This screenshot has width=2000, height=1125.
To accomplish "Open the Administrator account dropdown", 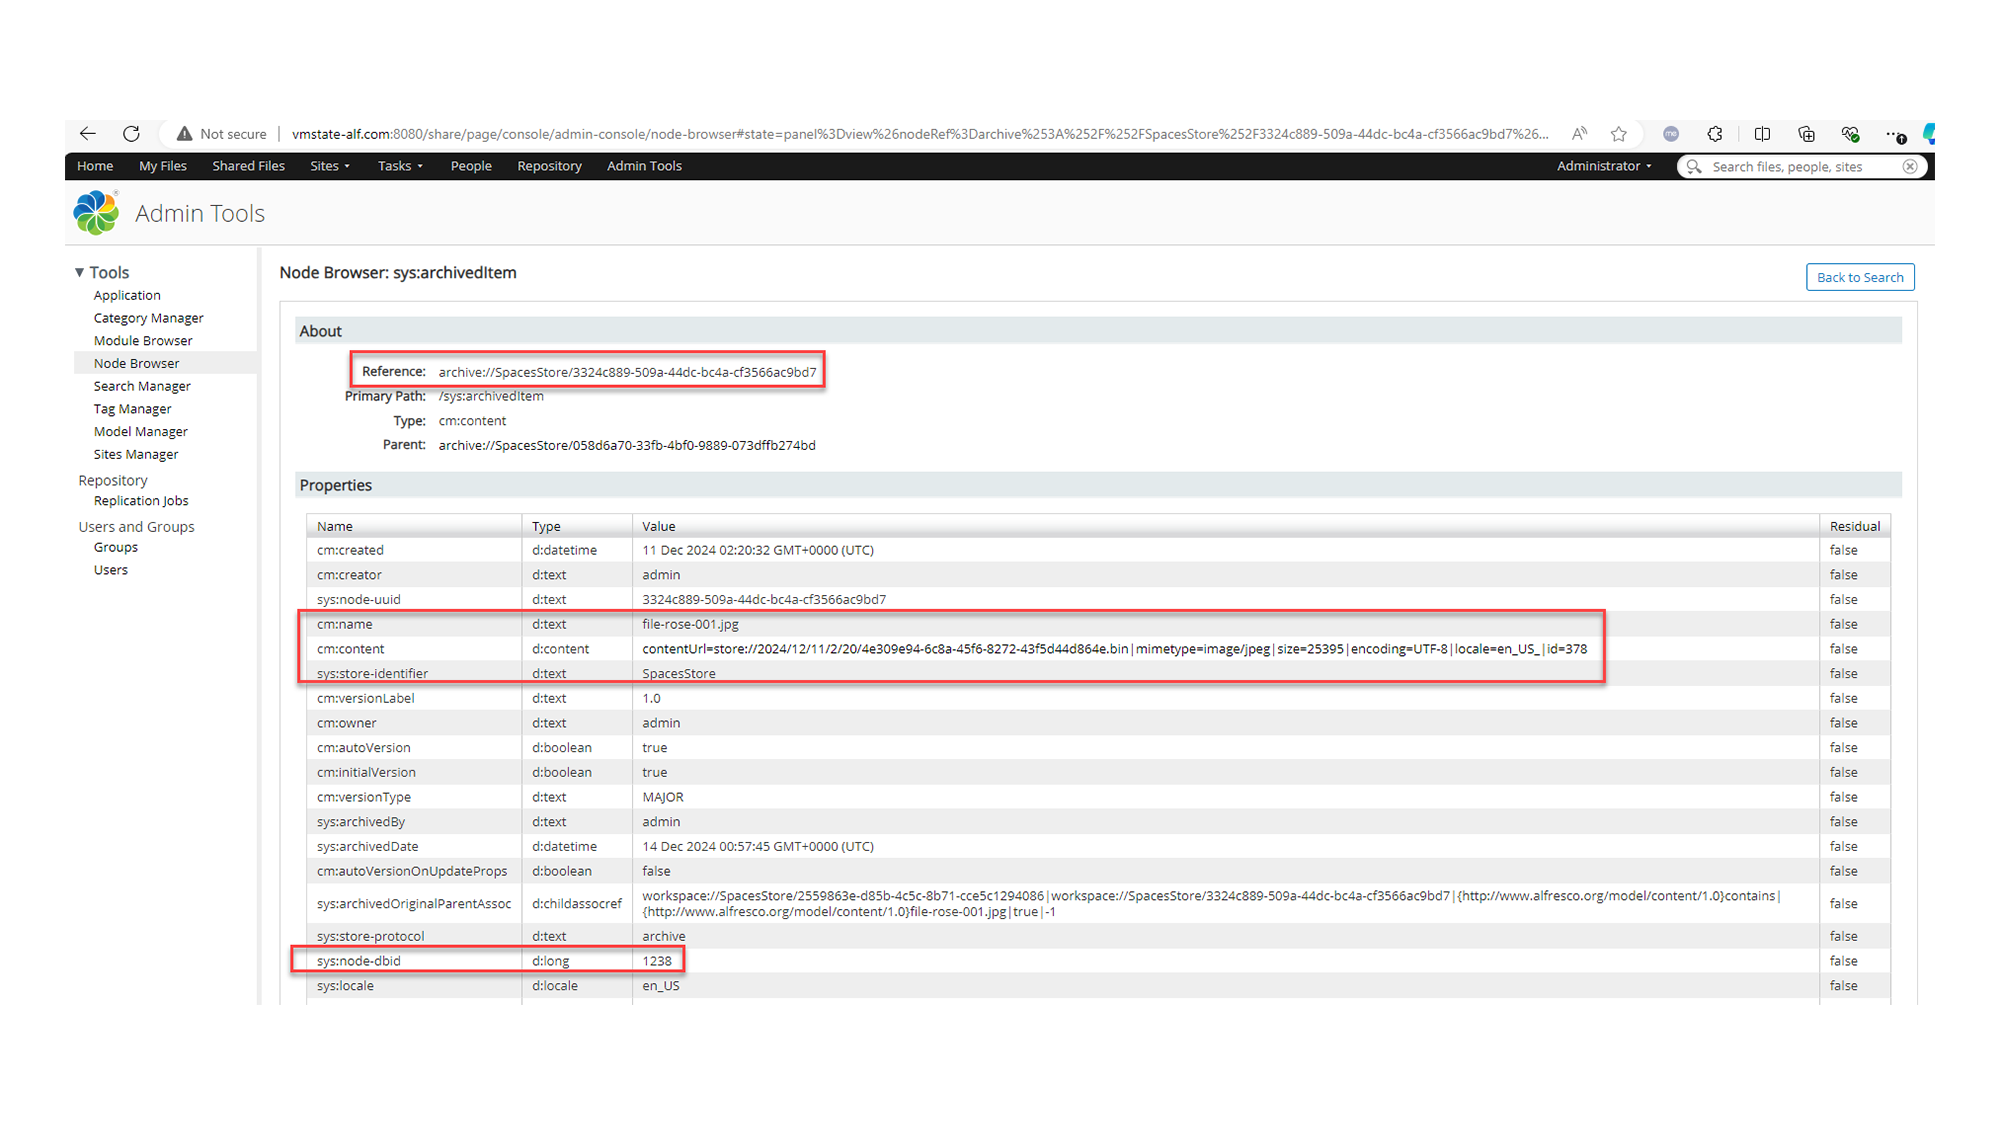I will click(x=1602, y=166).
